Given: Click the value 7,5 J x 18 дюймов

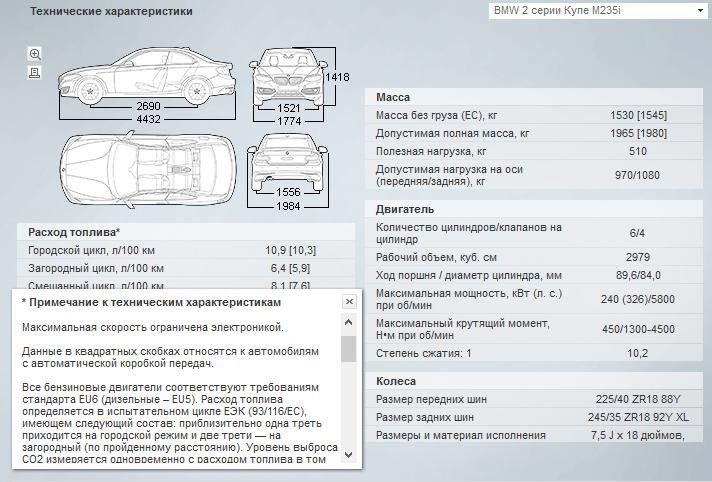Looking at the screenshot, I should 638,435.
